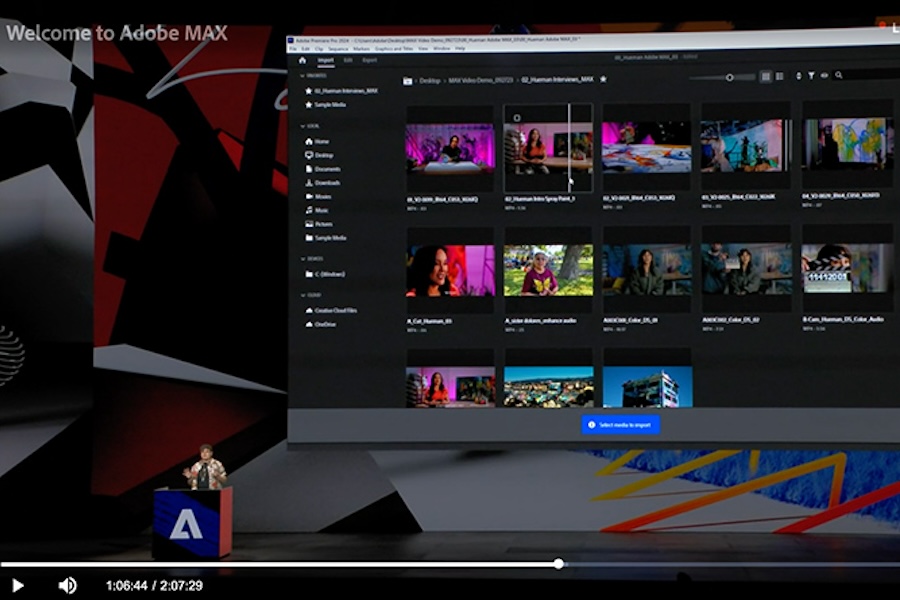Select the sister outdoors enhance audio clip
Image resolution: width=900 pixels, height=600 pixels.
pyautogui.click(x=549, y=270)
